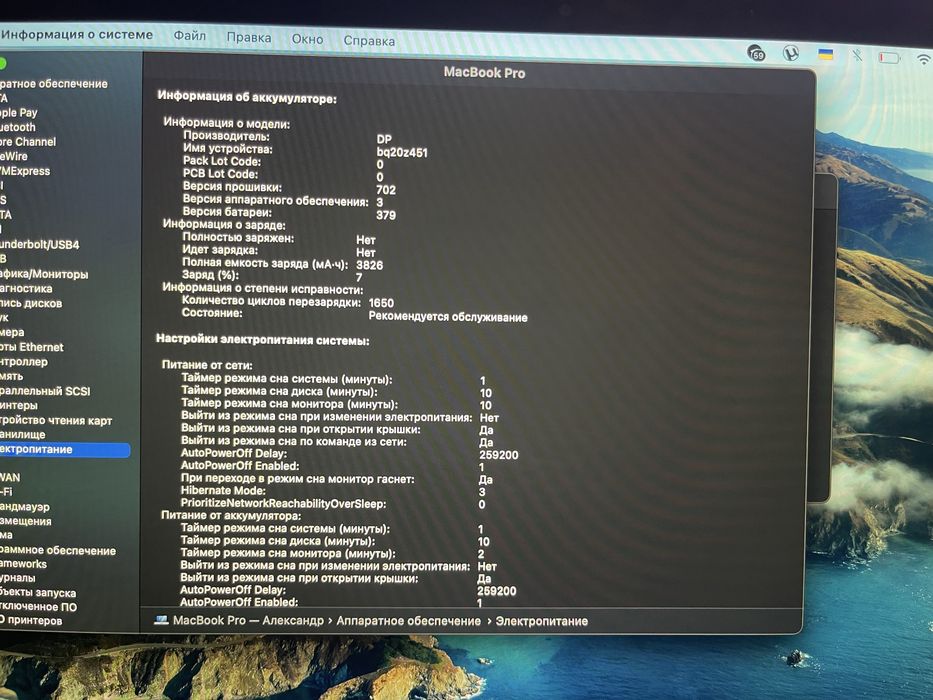The width and height of the screenshot is (933, 700).
Task: Select the WWAN sidebar item
Action: click(10, 477)
